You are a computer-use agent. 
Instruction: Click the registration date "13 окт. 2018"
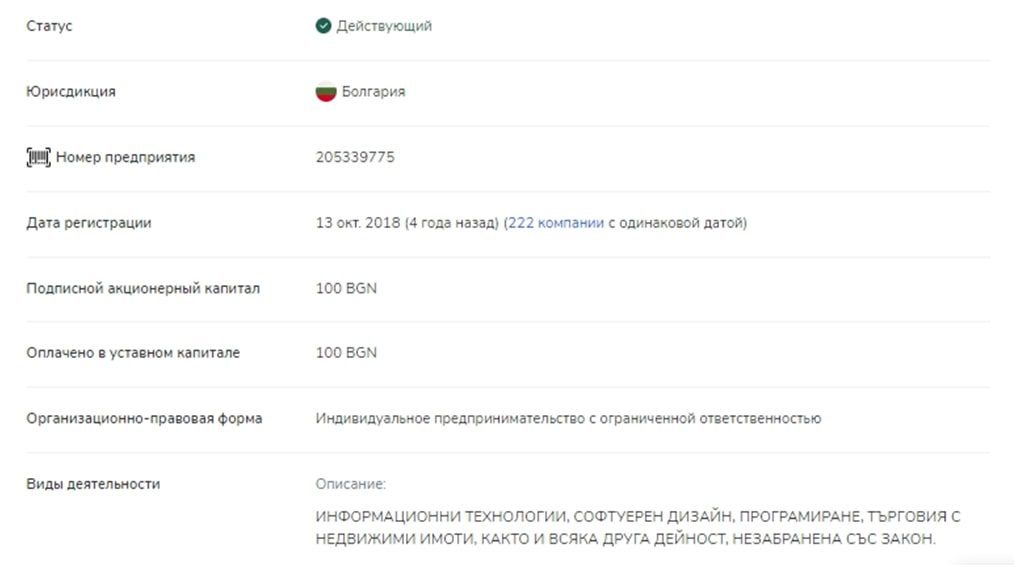click(x=357, y=223)
